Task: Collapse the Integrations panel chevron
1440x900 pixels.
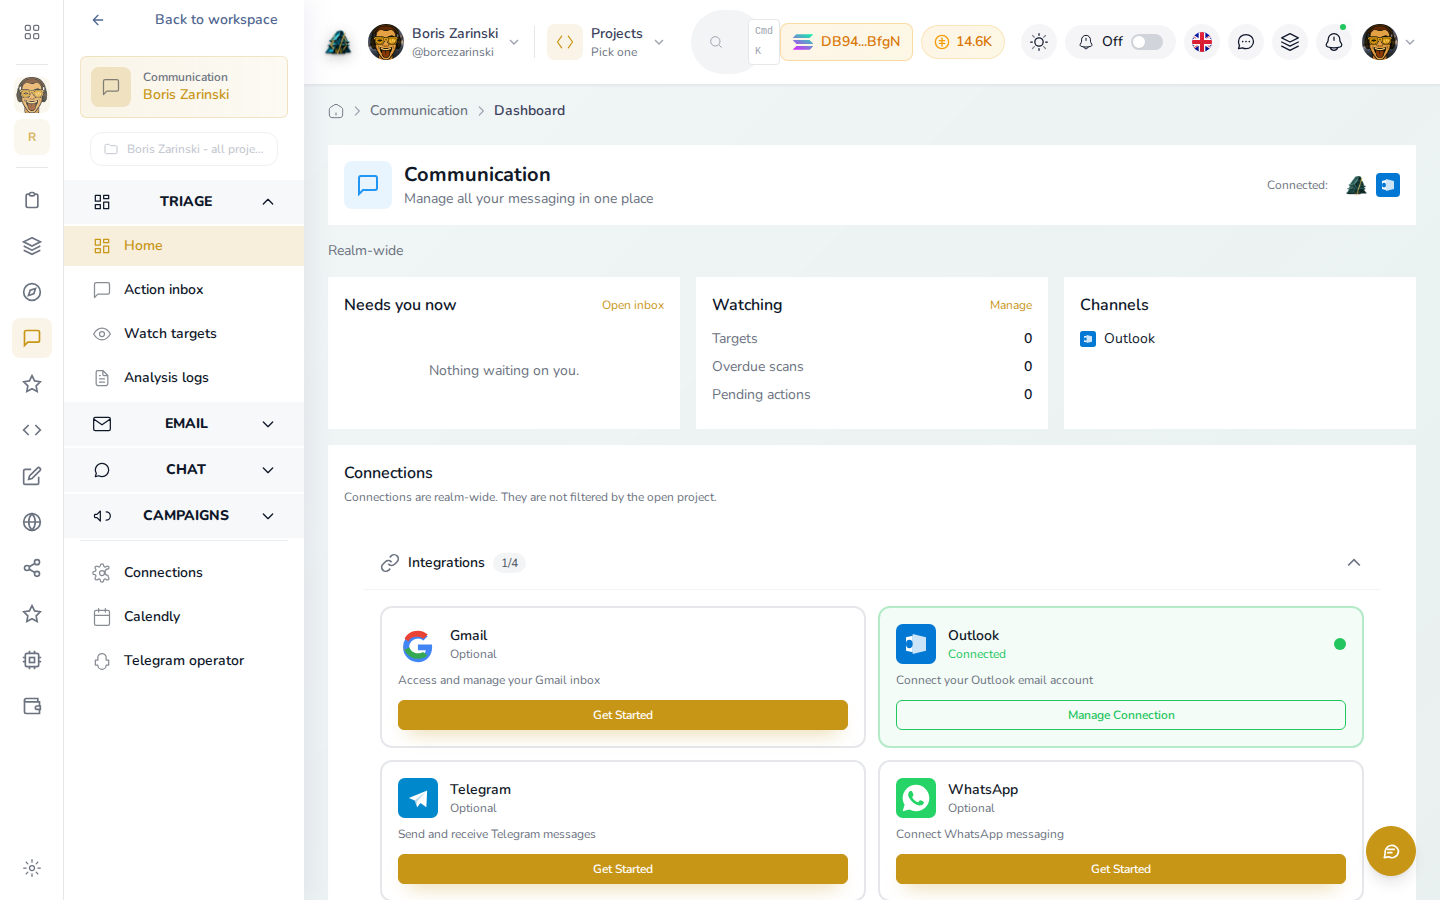Action: point(1354,563)
